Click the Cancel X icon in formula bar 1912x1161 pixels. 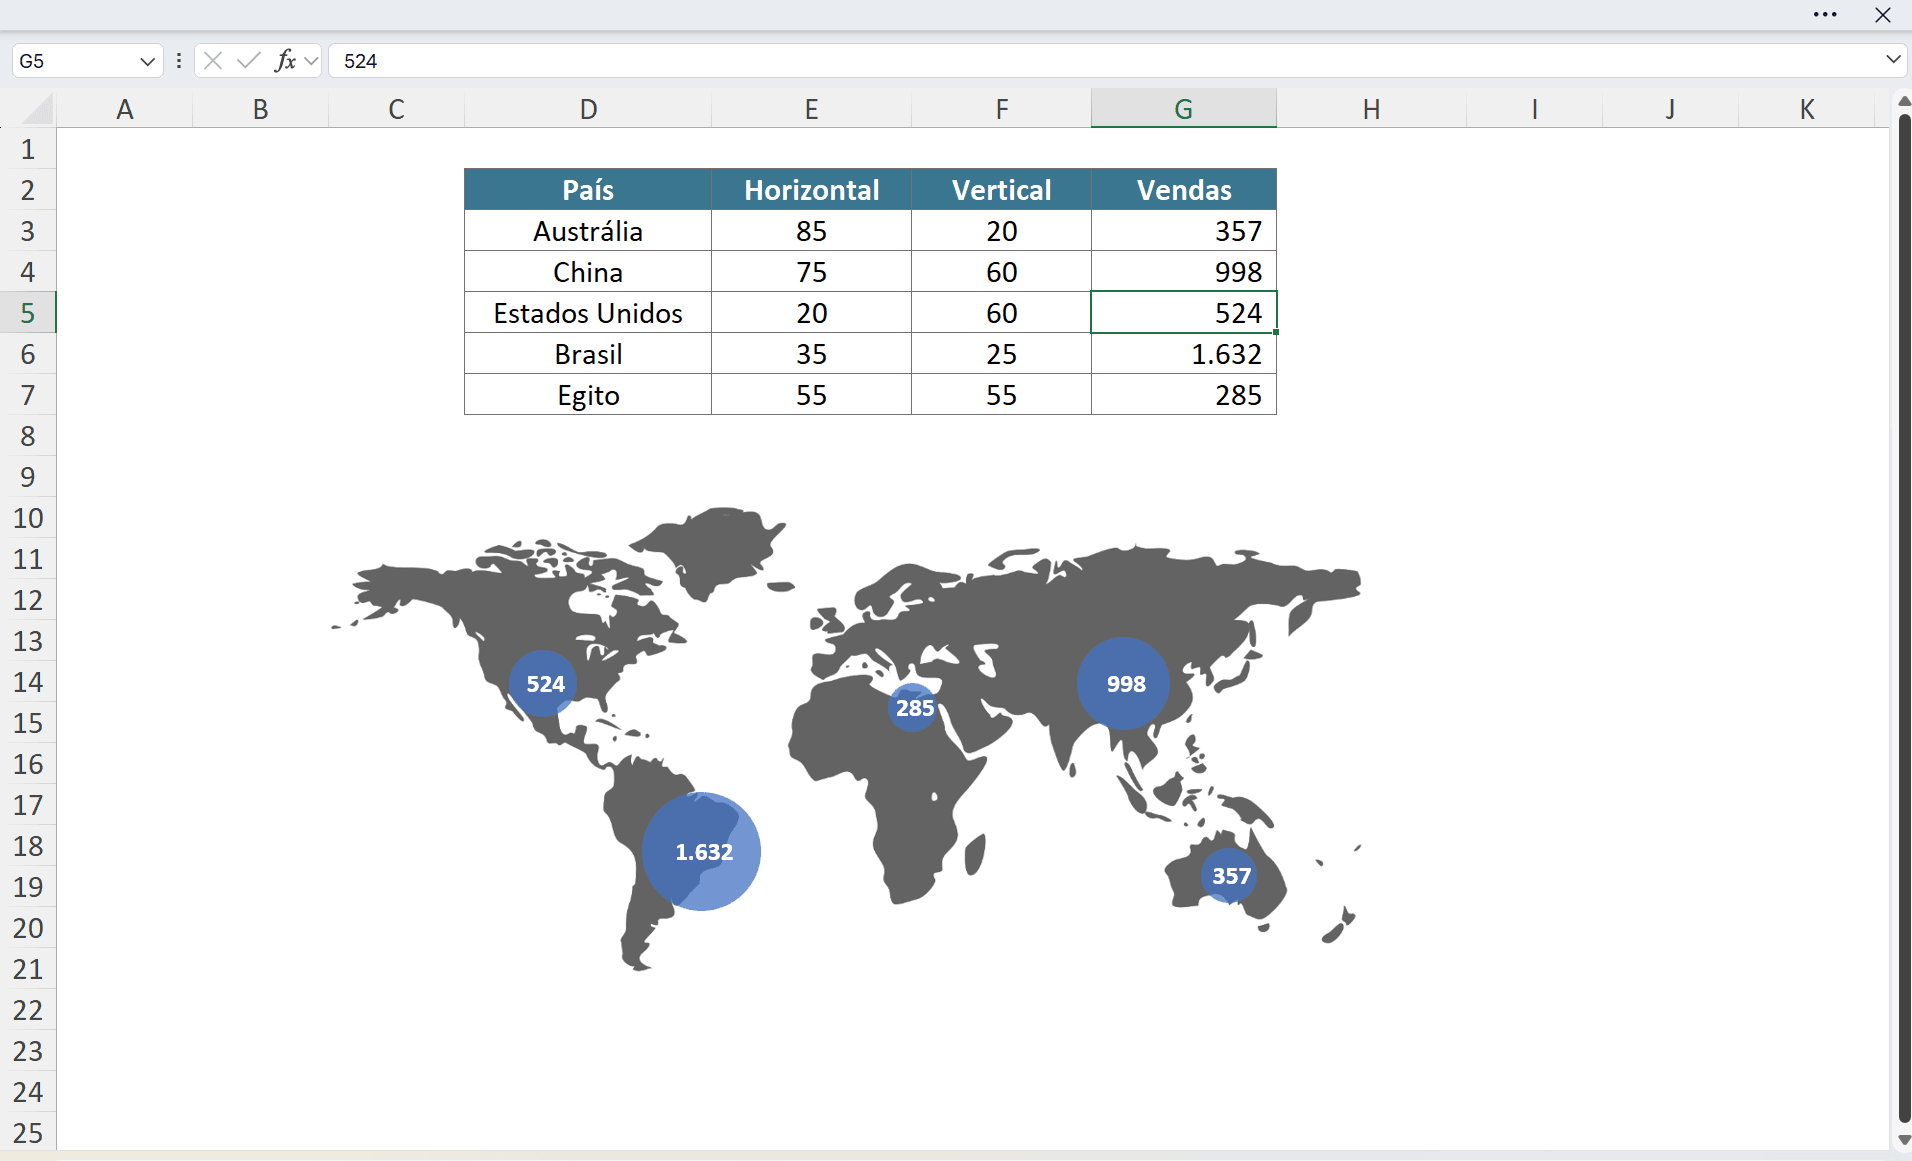(212, 61)
